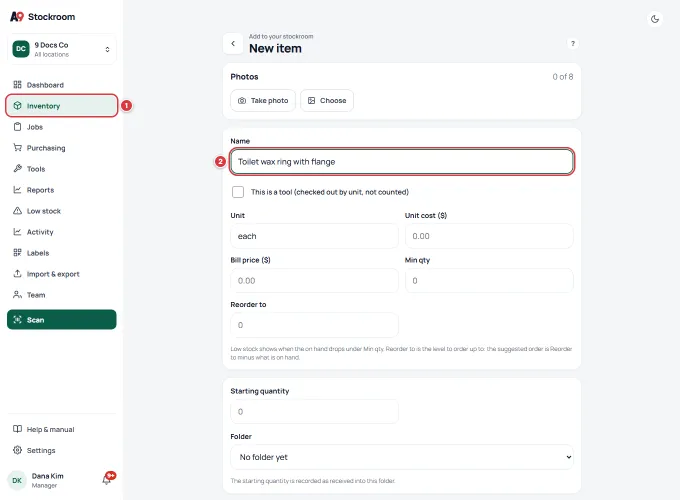Screen dimensions: 680x500
Task: Show the Activity log
Action: click(x=62, y=232)
